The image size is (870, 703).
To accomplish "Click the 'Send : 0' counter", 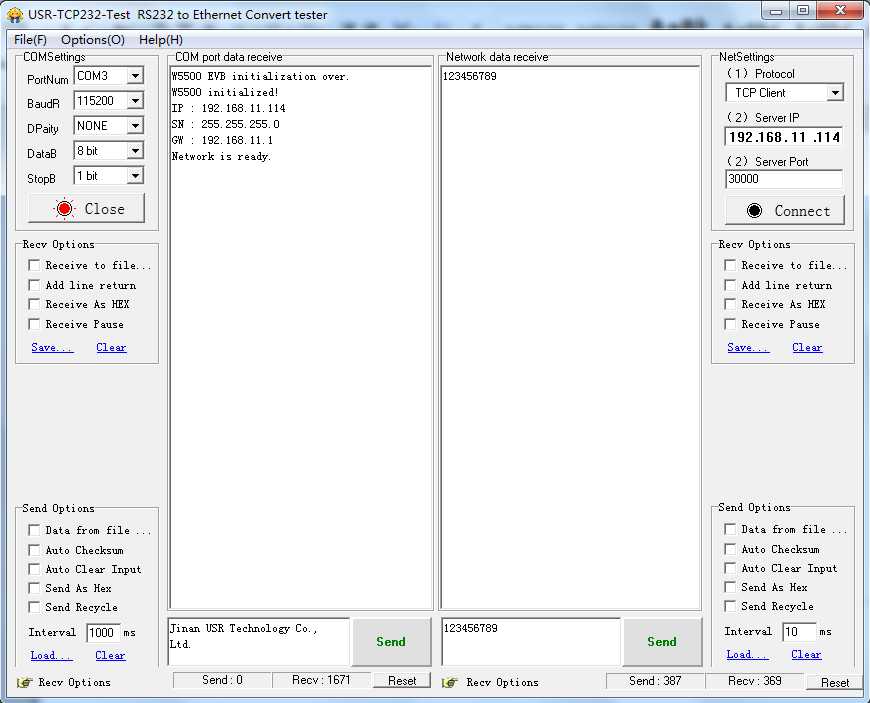I will coord(222,680).
